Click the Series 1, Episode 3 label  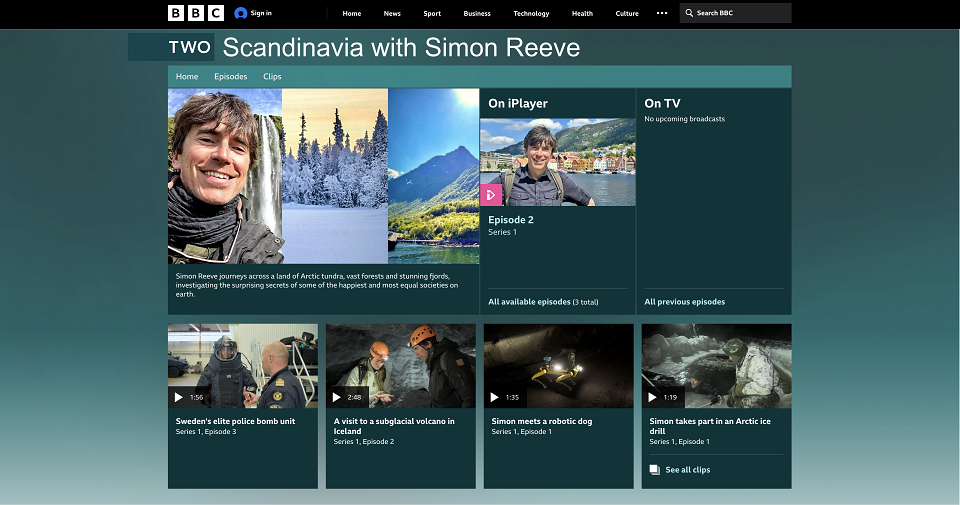206,432
